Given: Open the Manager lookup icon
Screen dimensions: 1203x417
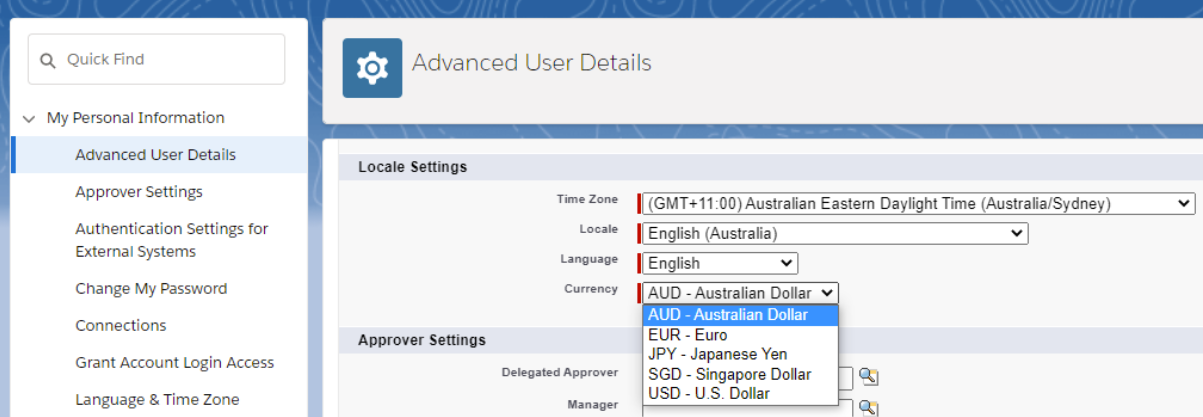Looking at the screenshot, I should (x=869, y=407).
